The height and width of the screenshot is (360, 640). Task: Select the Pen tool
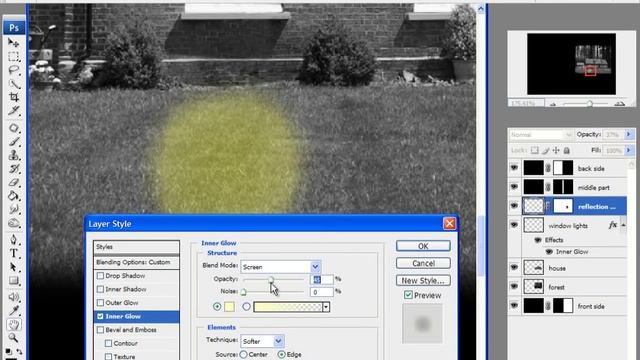pyautogui.click(x=13, y=240)
